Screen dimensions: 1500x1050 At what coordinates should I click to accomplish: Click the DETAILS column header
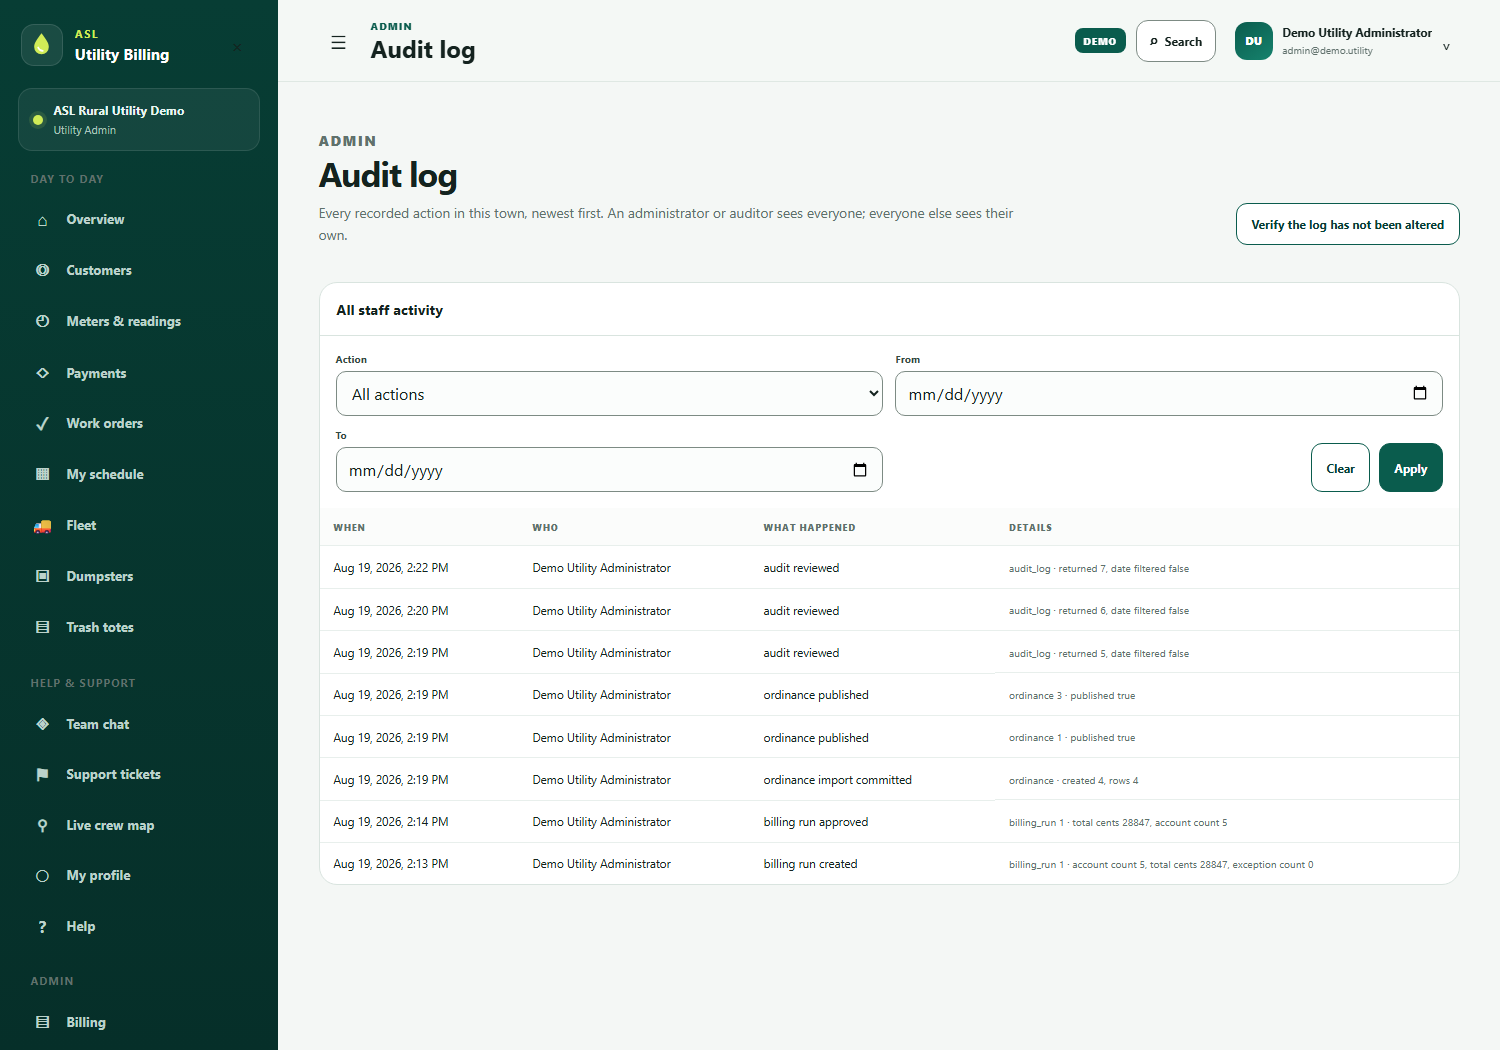click(1030, 528)
